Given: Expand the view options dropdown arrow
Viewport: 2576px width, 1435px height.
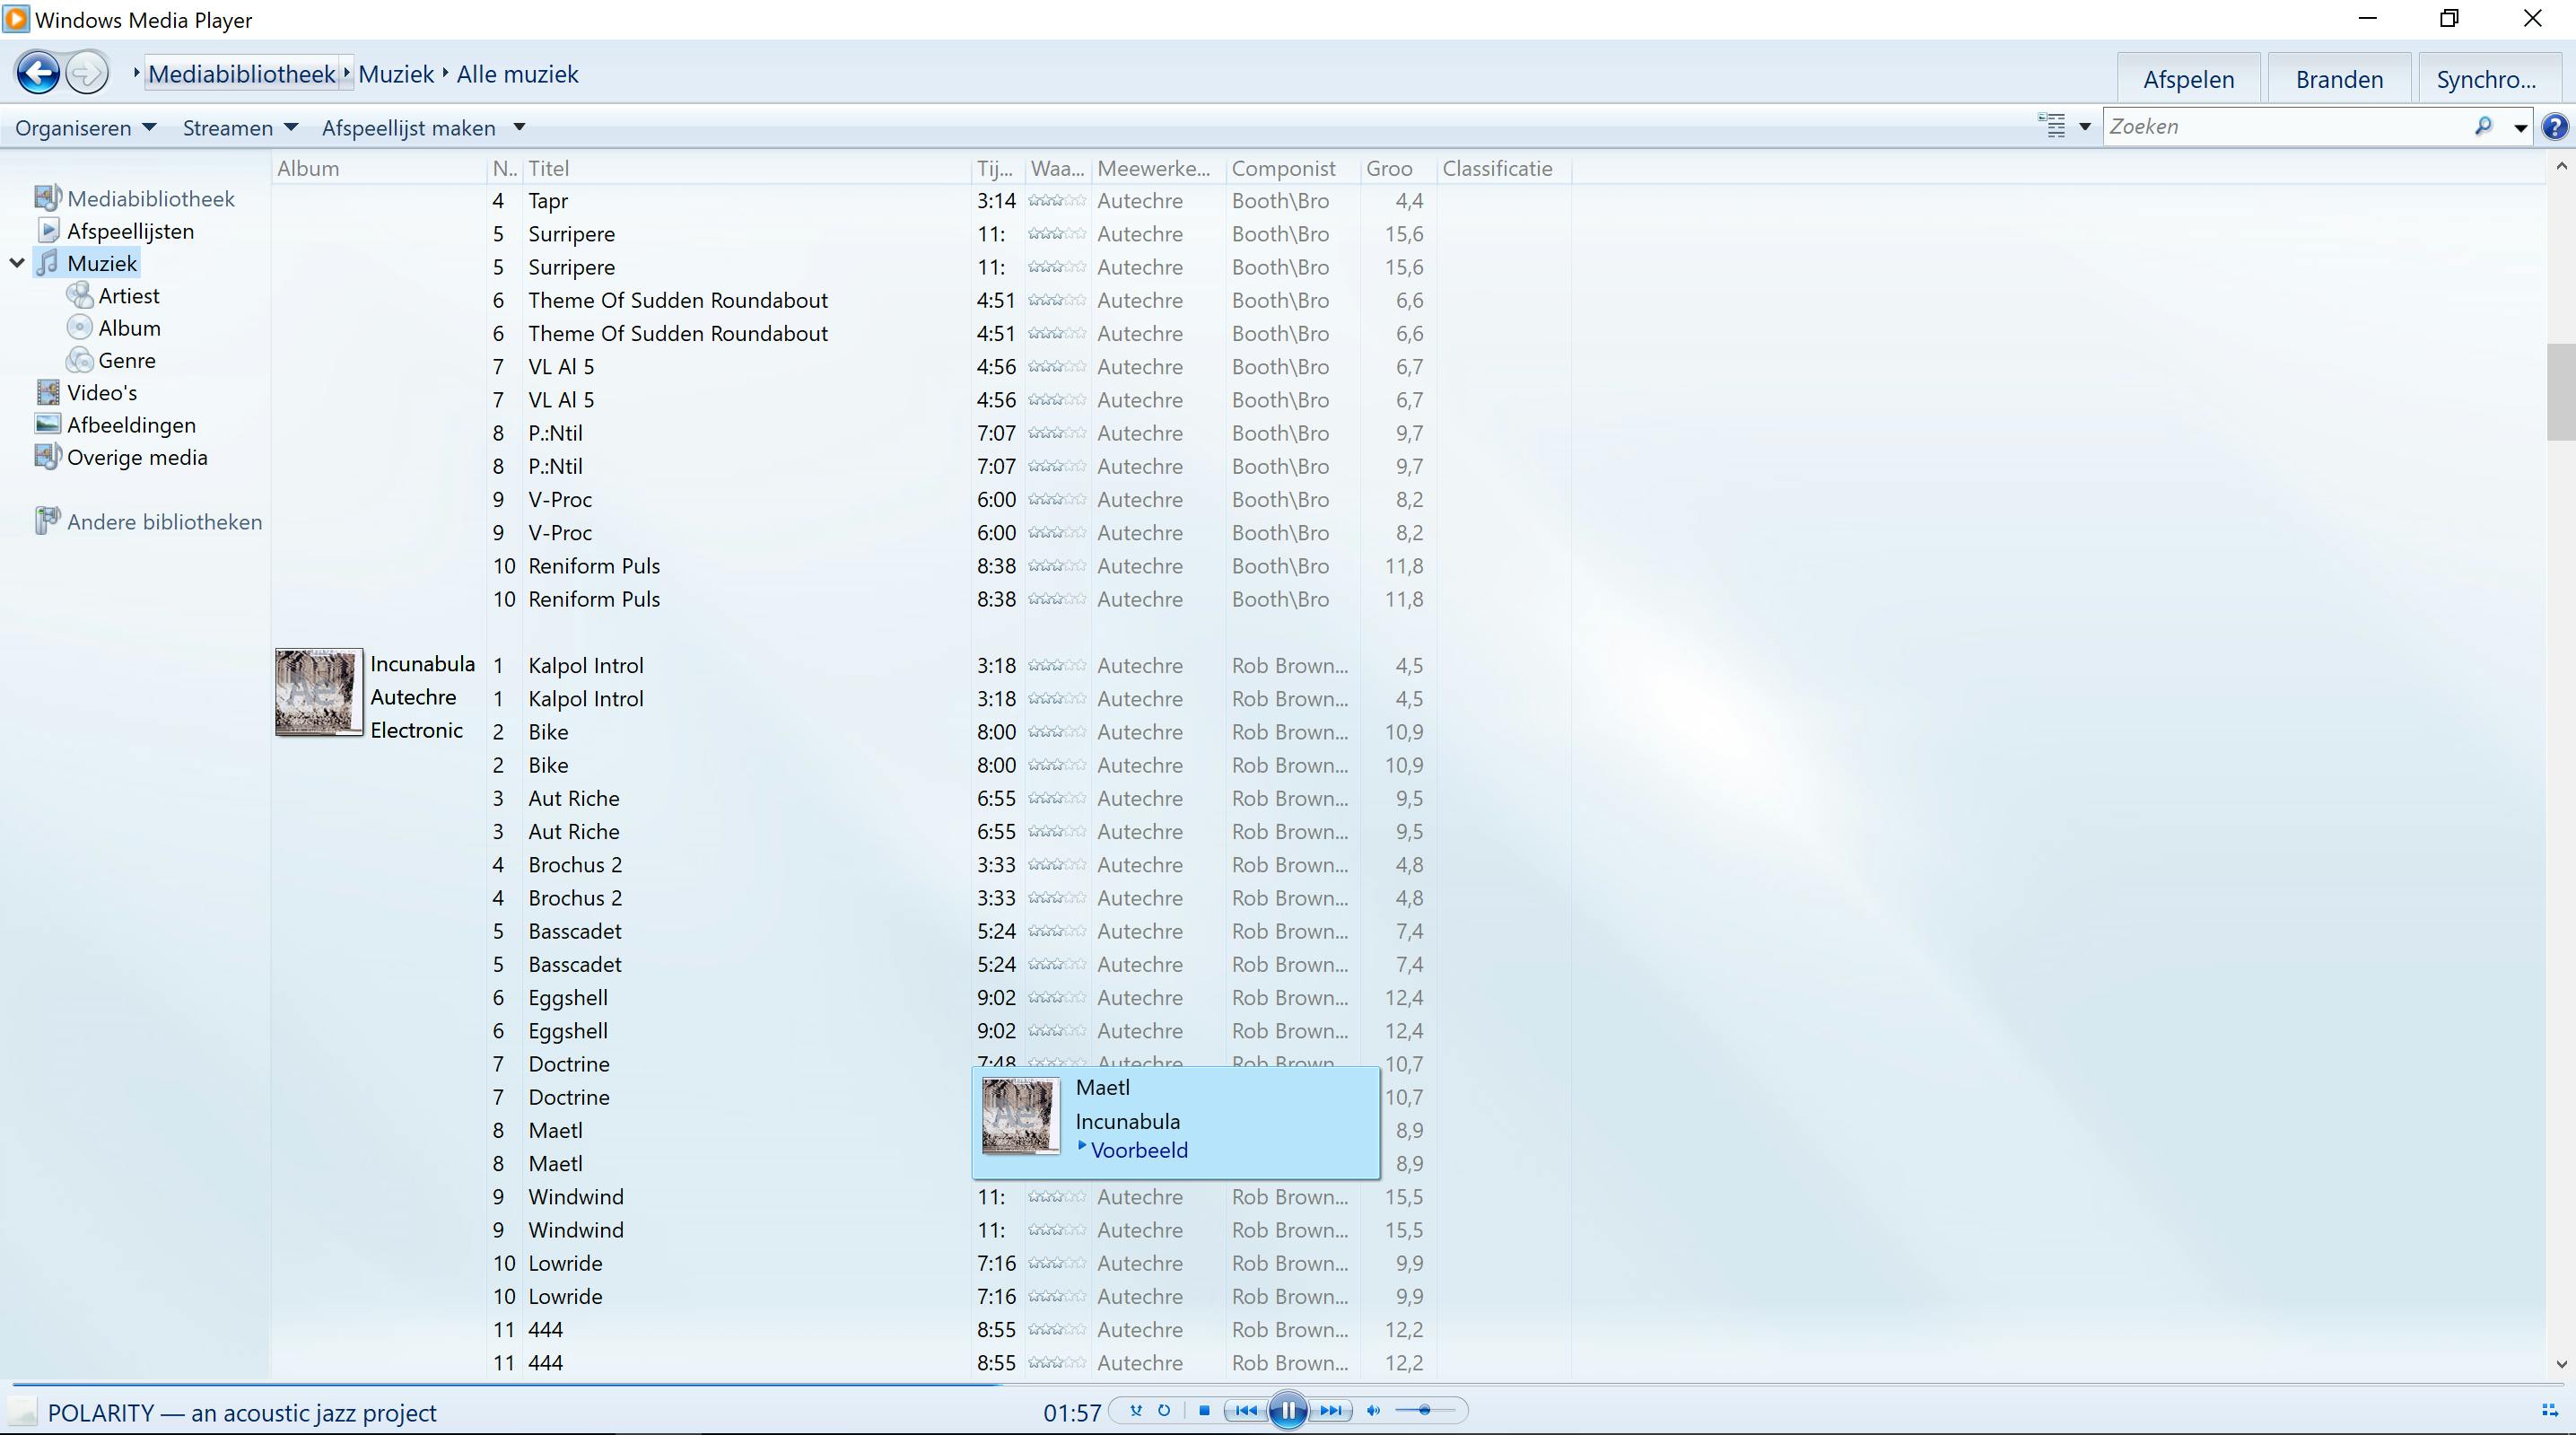Looking at the screenshot, I should [2085, 127].
